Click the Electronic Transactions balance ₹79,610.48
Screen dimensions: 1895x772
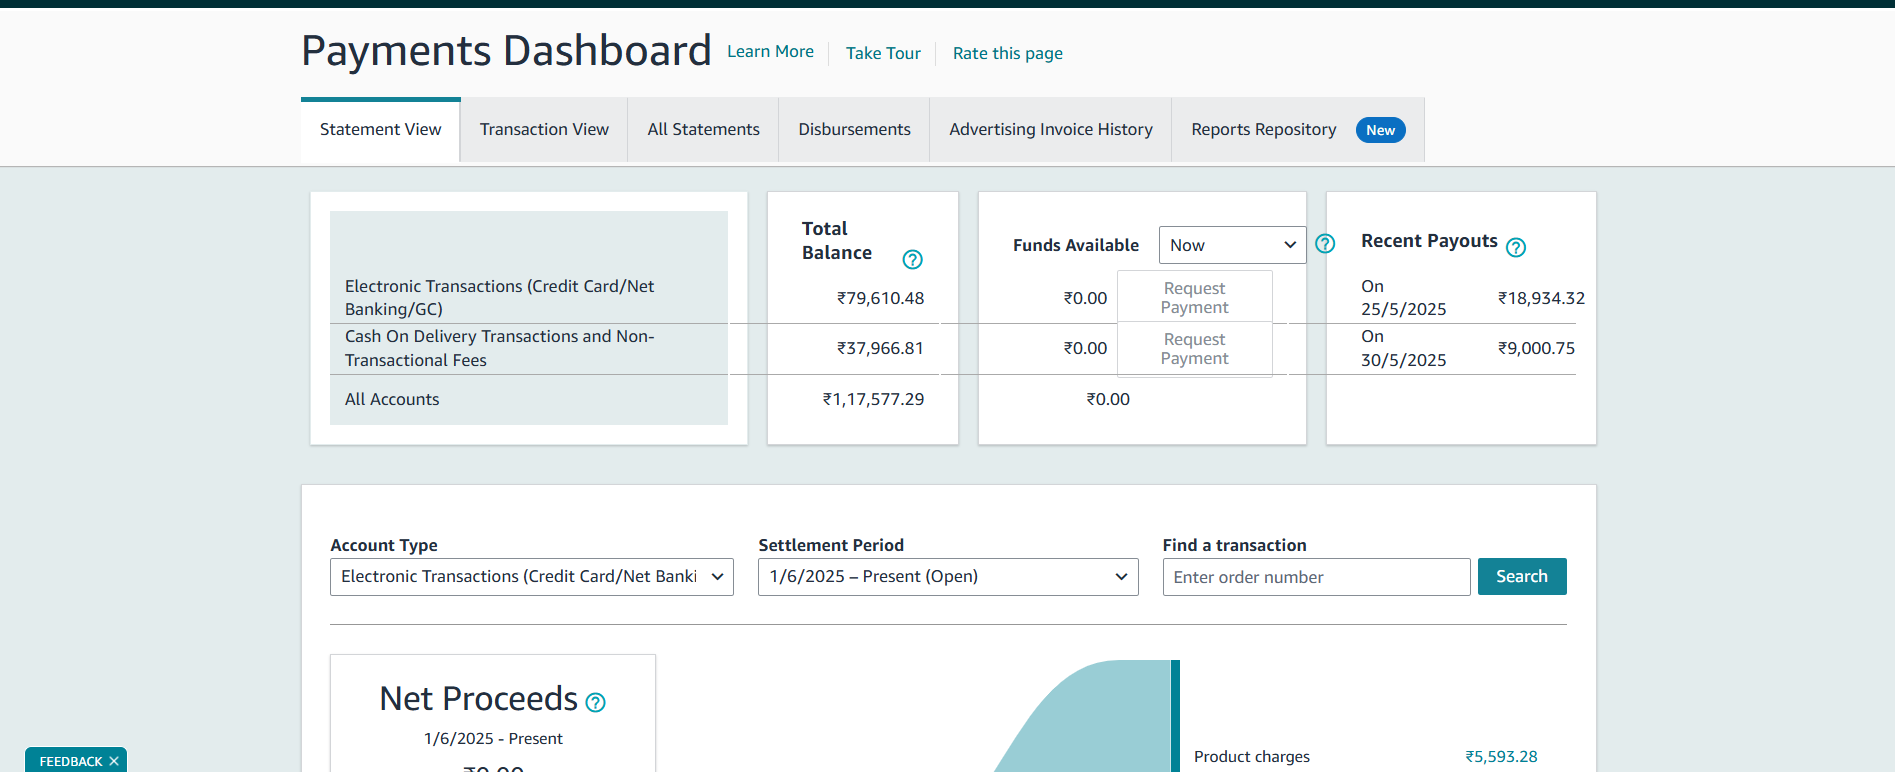coord(880,298)
